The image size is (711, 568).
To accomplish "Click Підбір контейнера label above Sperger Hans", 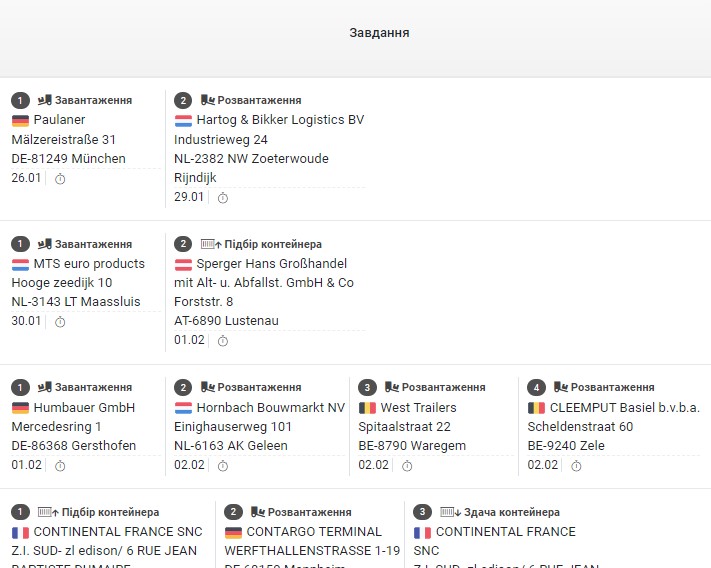I will pos(273,244).
